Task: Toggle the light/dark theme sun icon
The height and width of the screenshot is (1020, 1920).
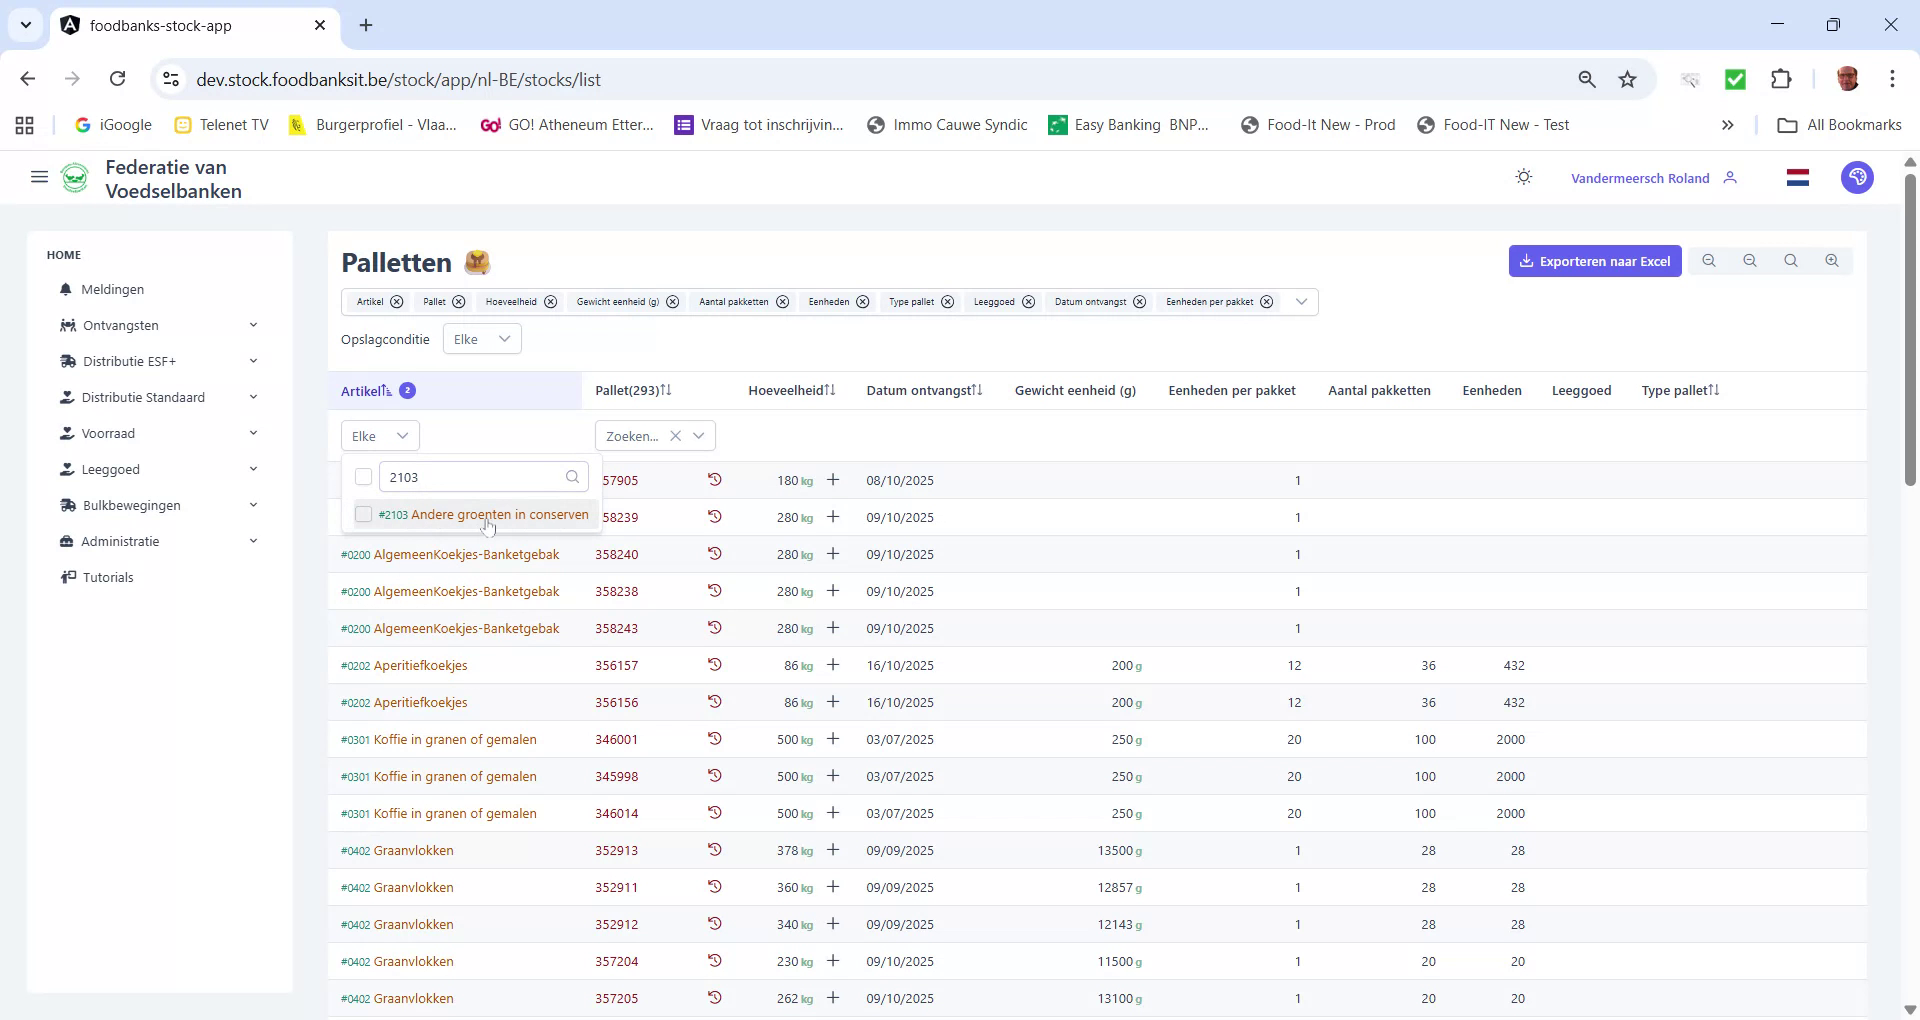Action: coord(1523,177)
